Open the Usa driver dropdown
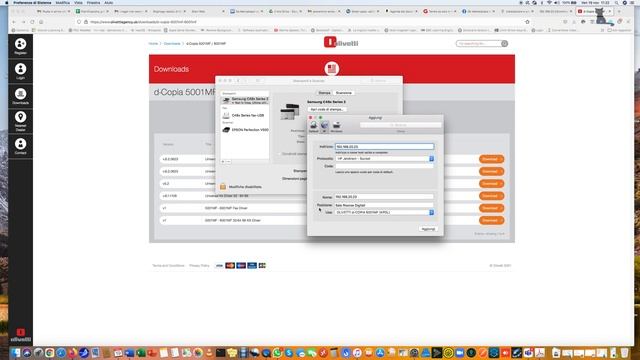The width and height of the screenshot is (640, 360). coord(384,212)
